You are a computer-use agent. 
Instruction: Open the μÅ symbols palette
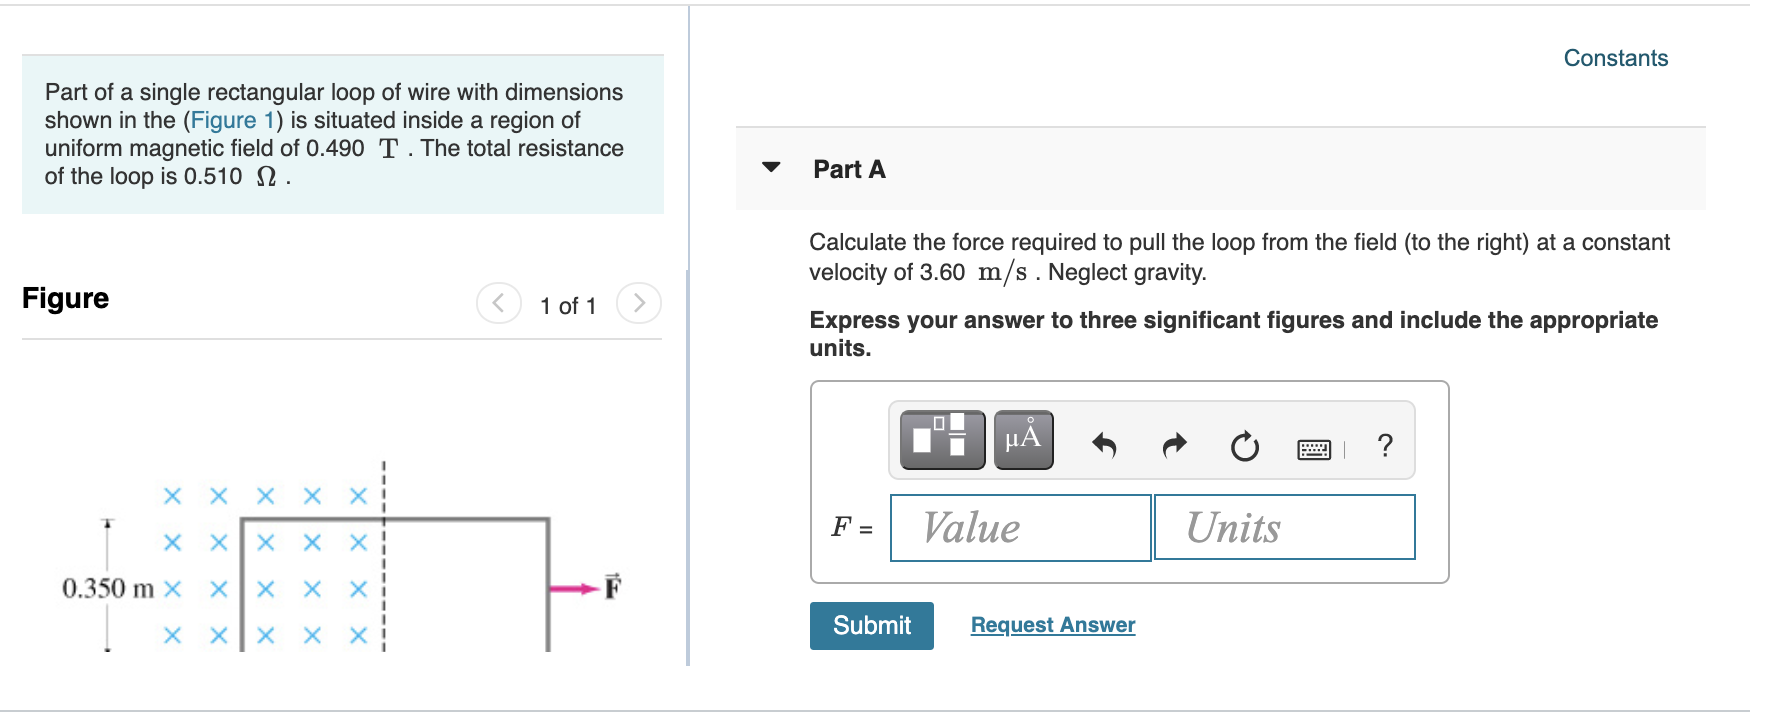[x=1023, y=440]
